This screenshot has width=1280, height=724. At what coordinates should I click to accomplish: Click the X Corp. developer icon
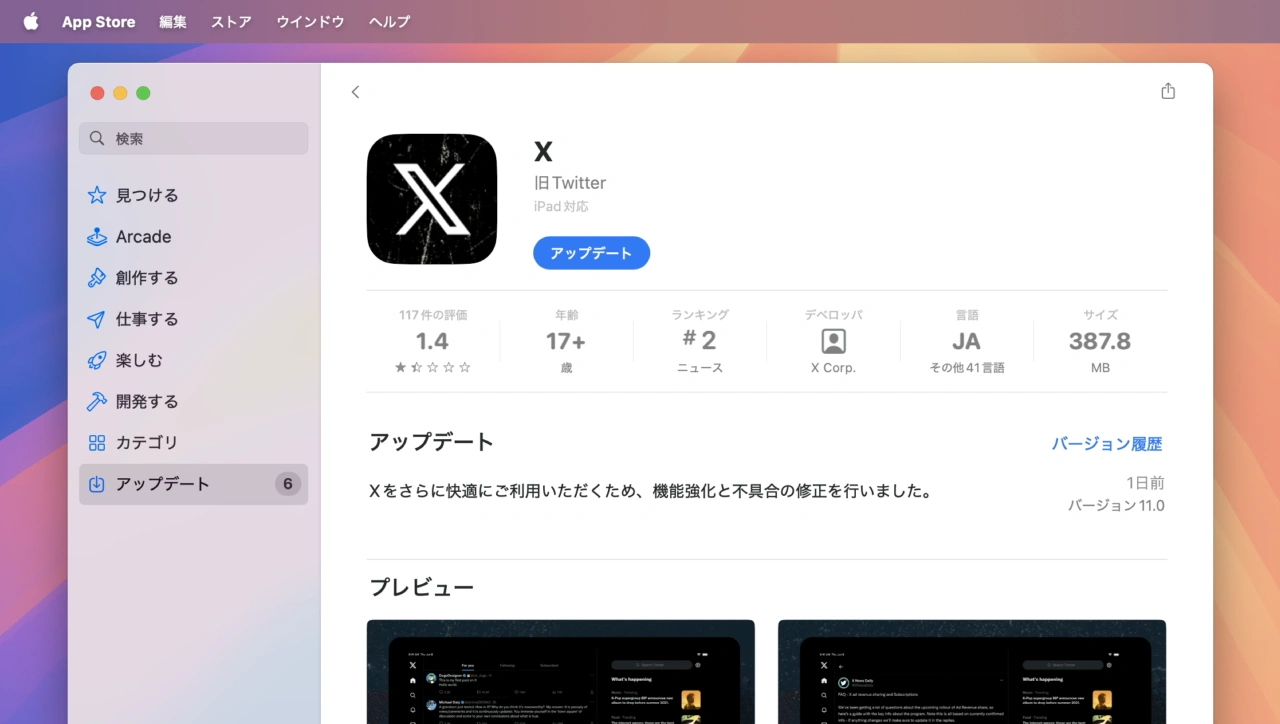[833, 341]
